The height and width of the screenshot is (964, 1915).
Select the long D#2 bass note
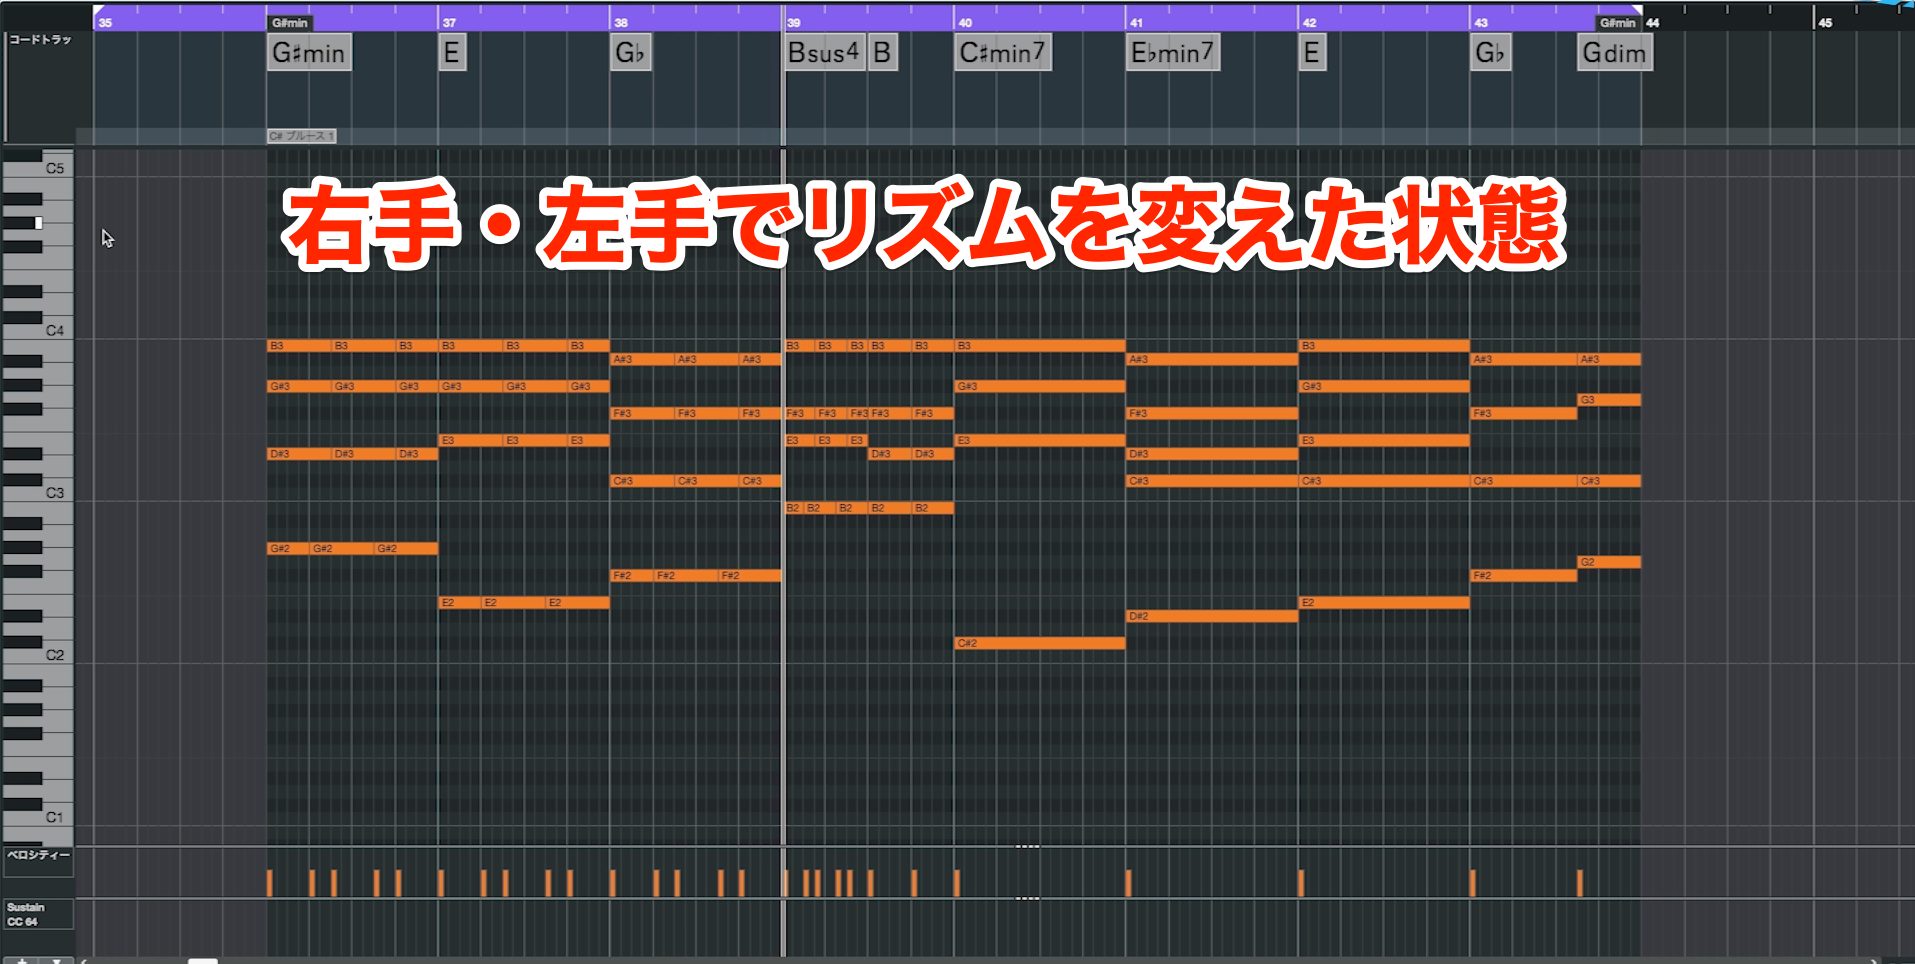[x=1212, y=616]
